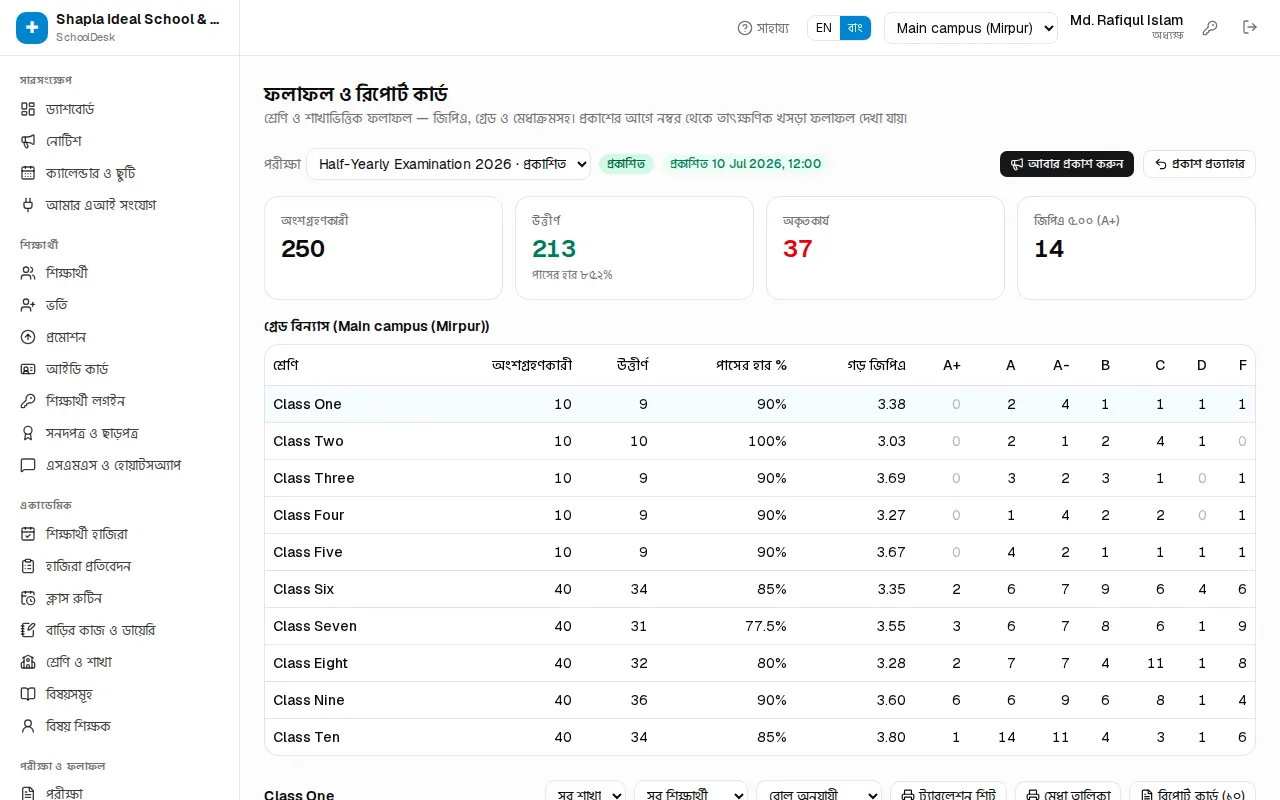Screen dimensions: 1280x800
Task: Open the প্রমোশন up-arrow icon
Action: coord(28,337)
